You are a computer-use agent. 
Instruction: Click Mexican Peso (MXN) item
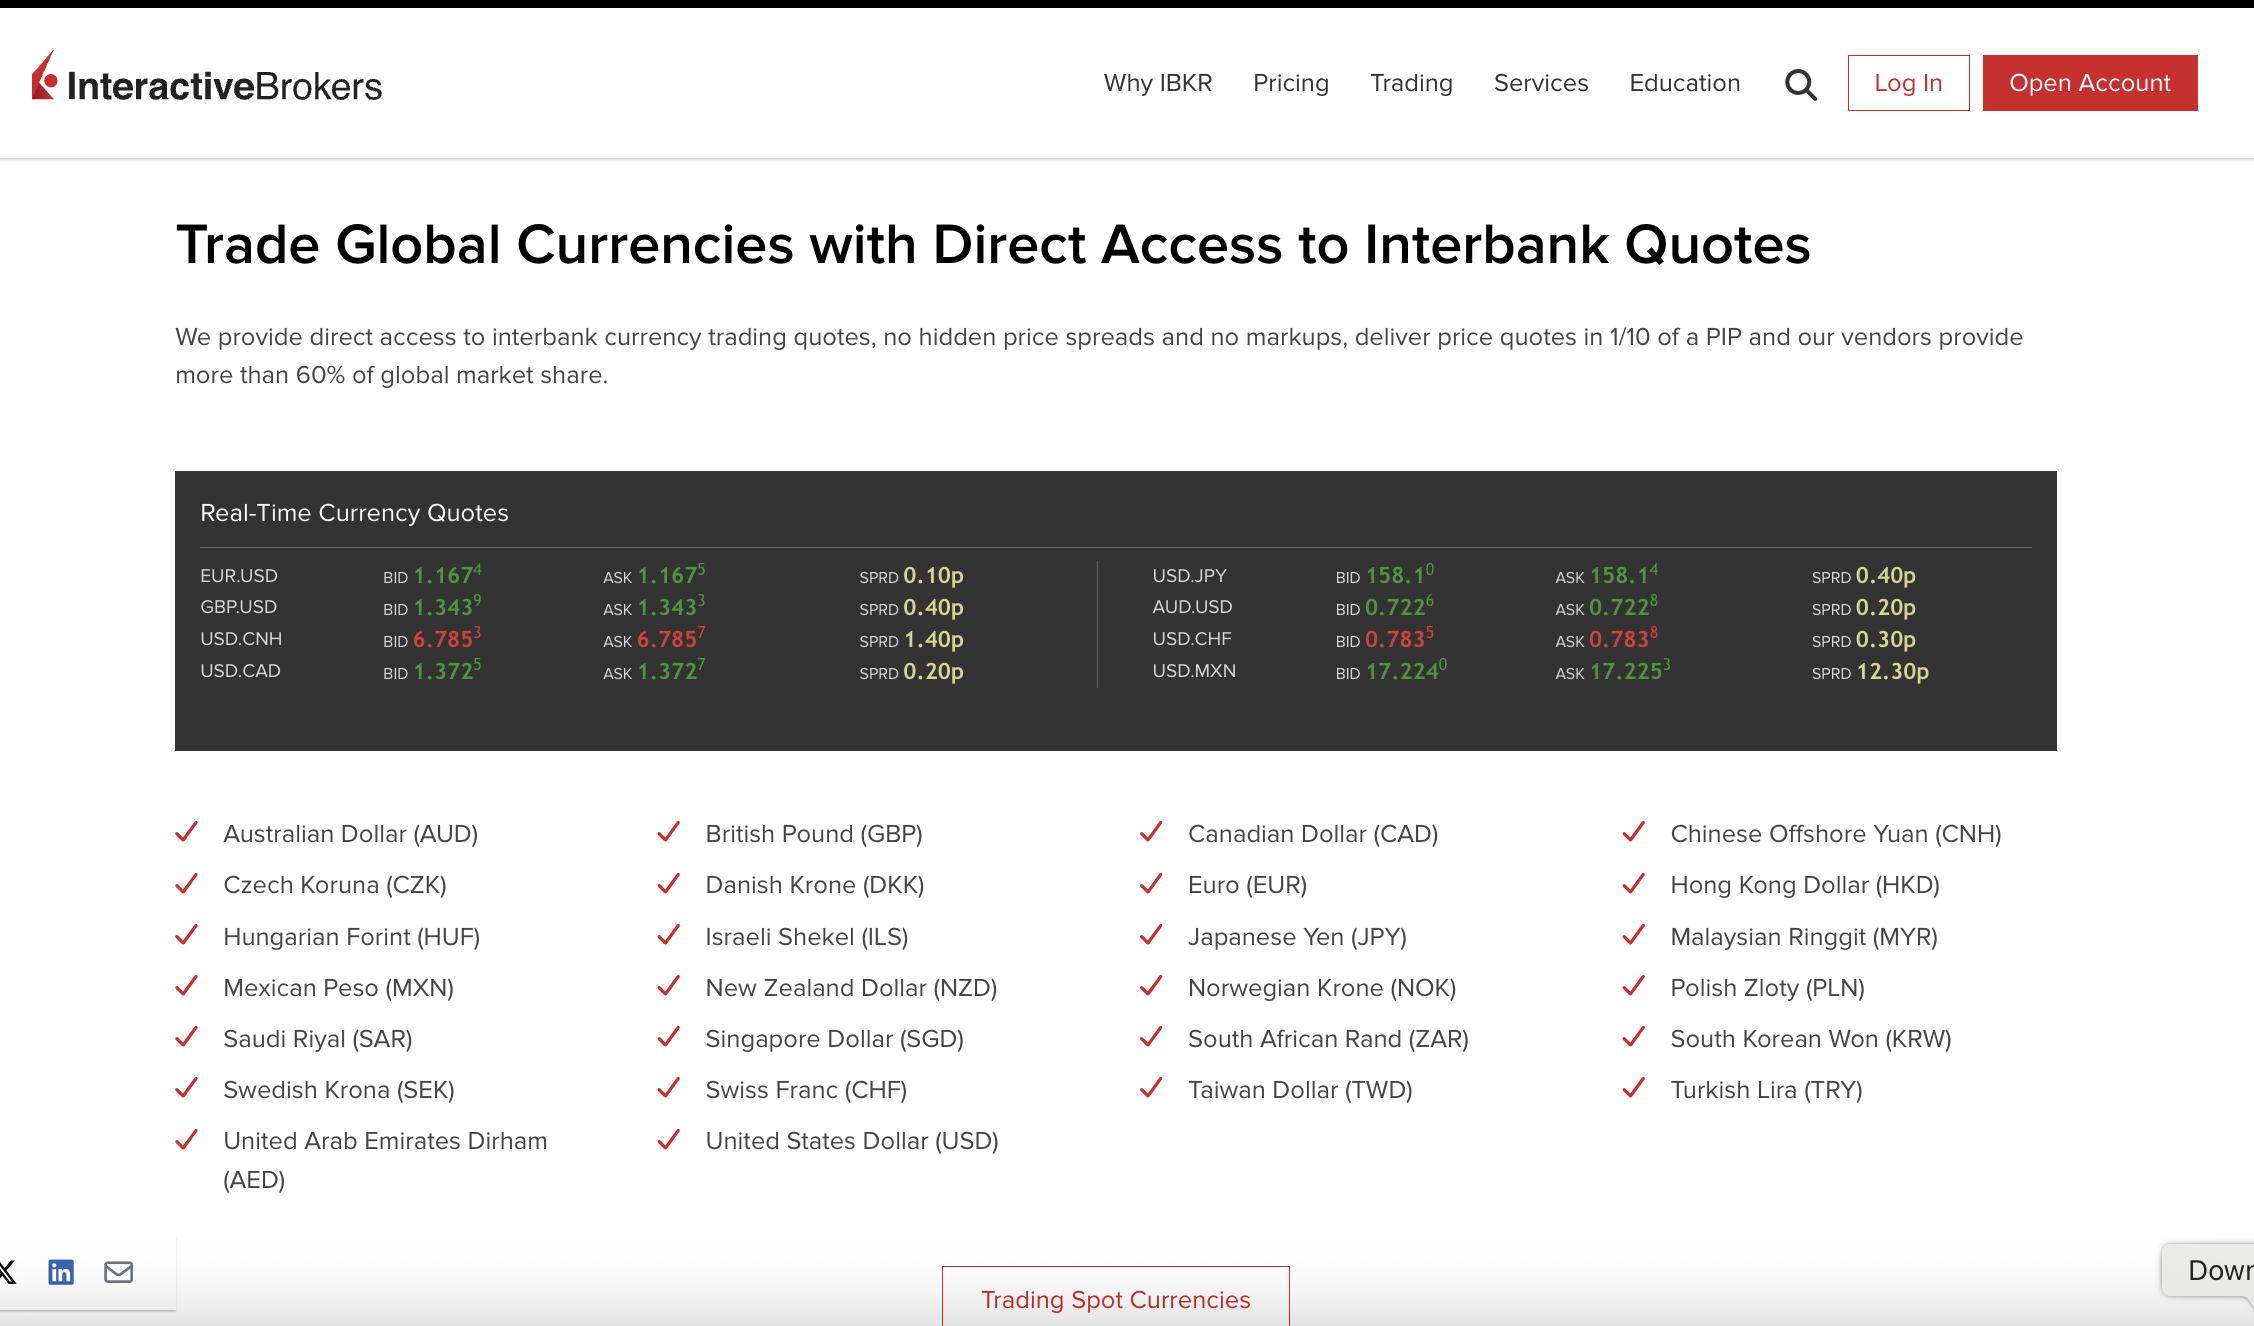point(339,988)
